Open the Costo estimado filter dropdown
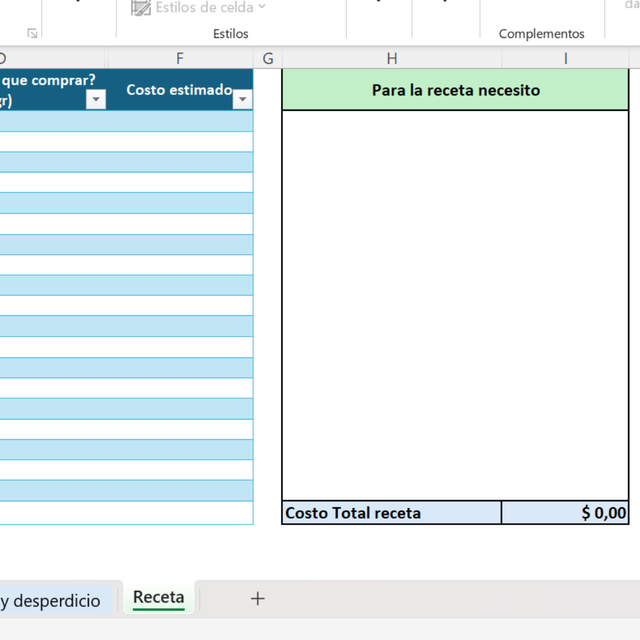This screenshot has height=640, width=640. point(241,99)
